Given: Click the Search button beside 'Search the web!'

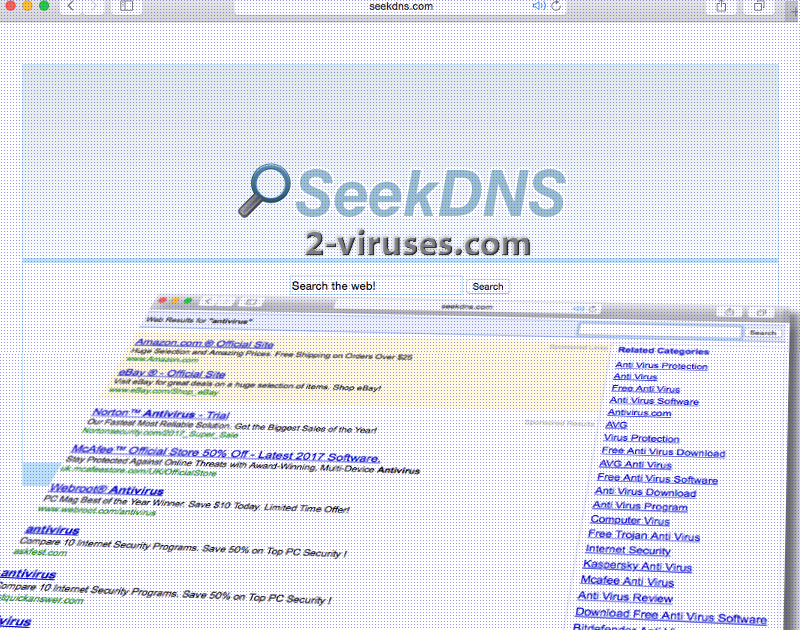Looking at the screenshot, I should point(487,287).
